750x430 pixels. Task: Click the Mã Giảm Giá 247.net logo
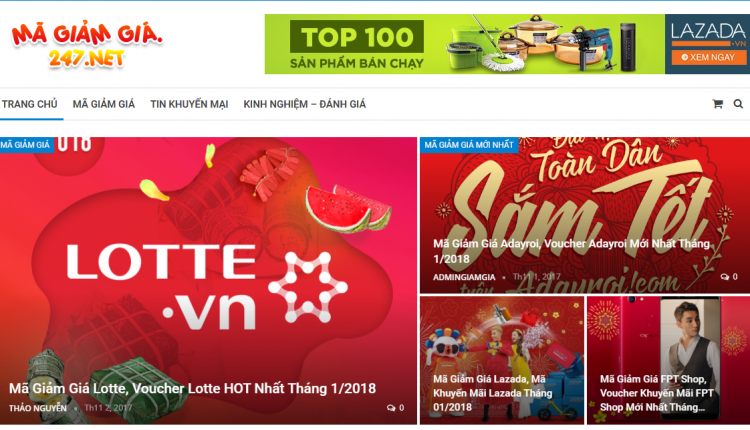[87, 44]
